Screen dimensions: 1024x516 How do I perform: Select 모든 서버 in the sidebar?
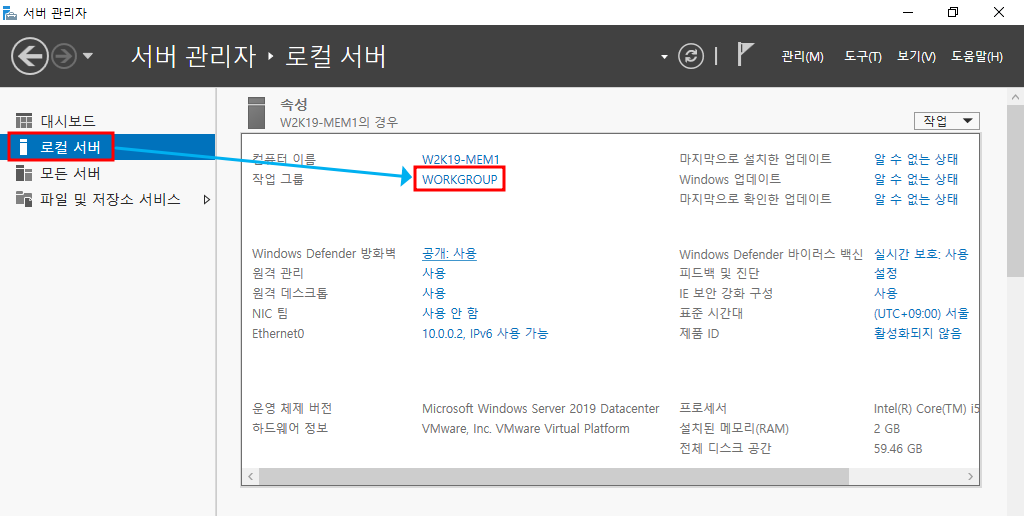pos(108,173)
